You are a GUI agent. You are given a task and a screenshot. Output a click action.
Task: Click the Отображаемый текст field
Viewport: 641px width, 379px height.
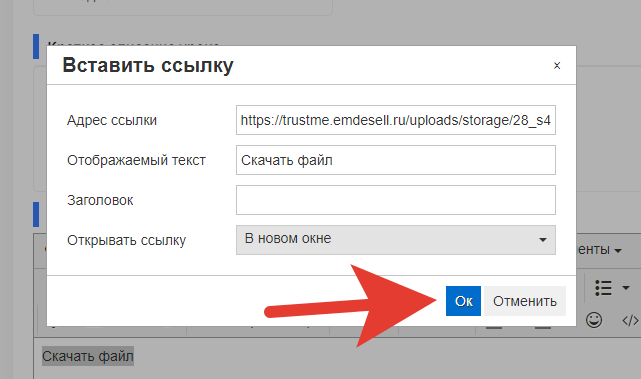[x=396, y=160]
